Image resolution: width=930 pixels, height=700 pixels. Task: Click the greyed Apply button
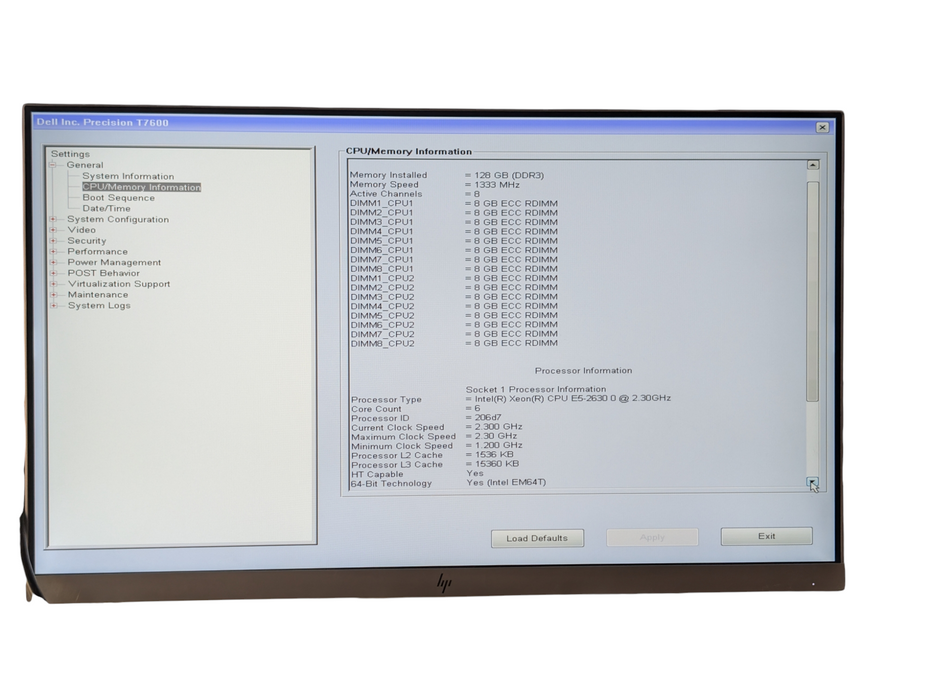coord(652,537)
